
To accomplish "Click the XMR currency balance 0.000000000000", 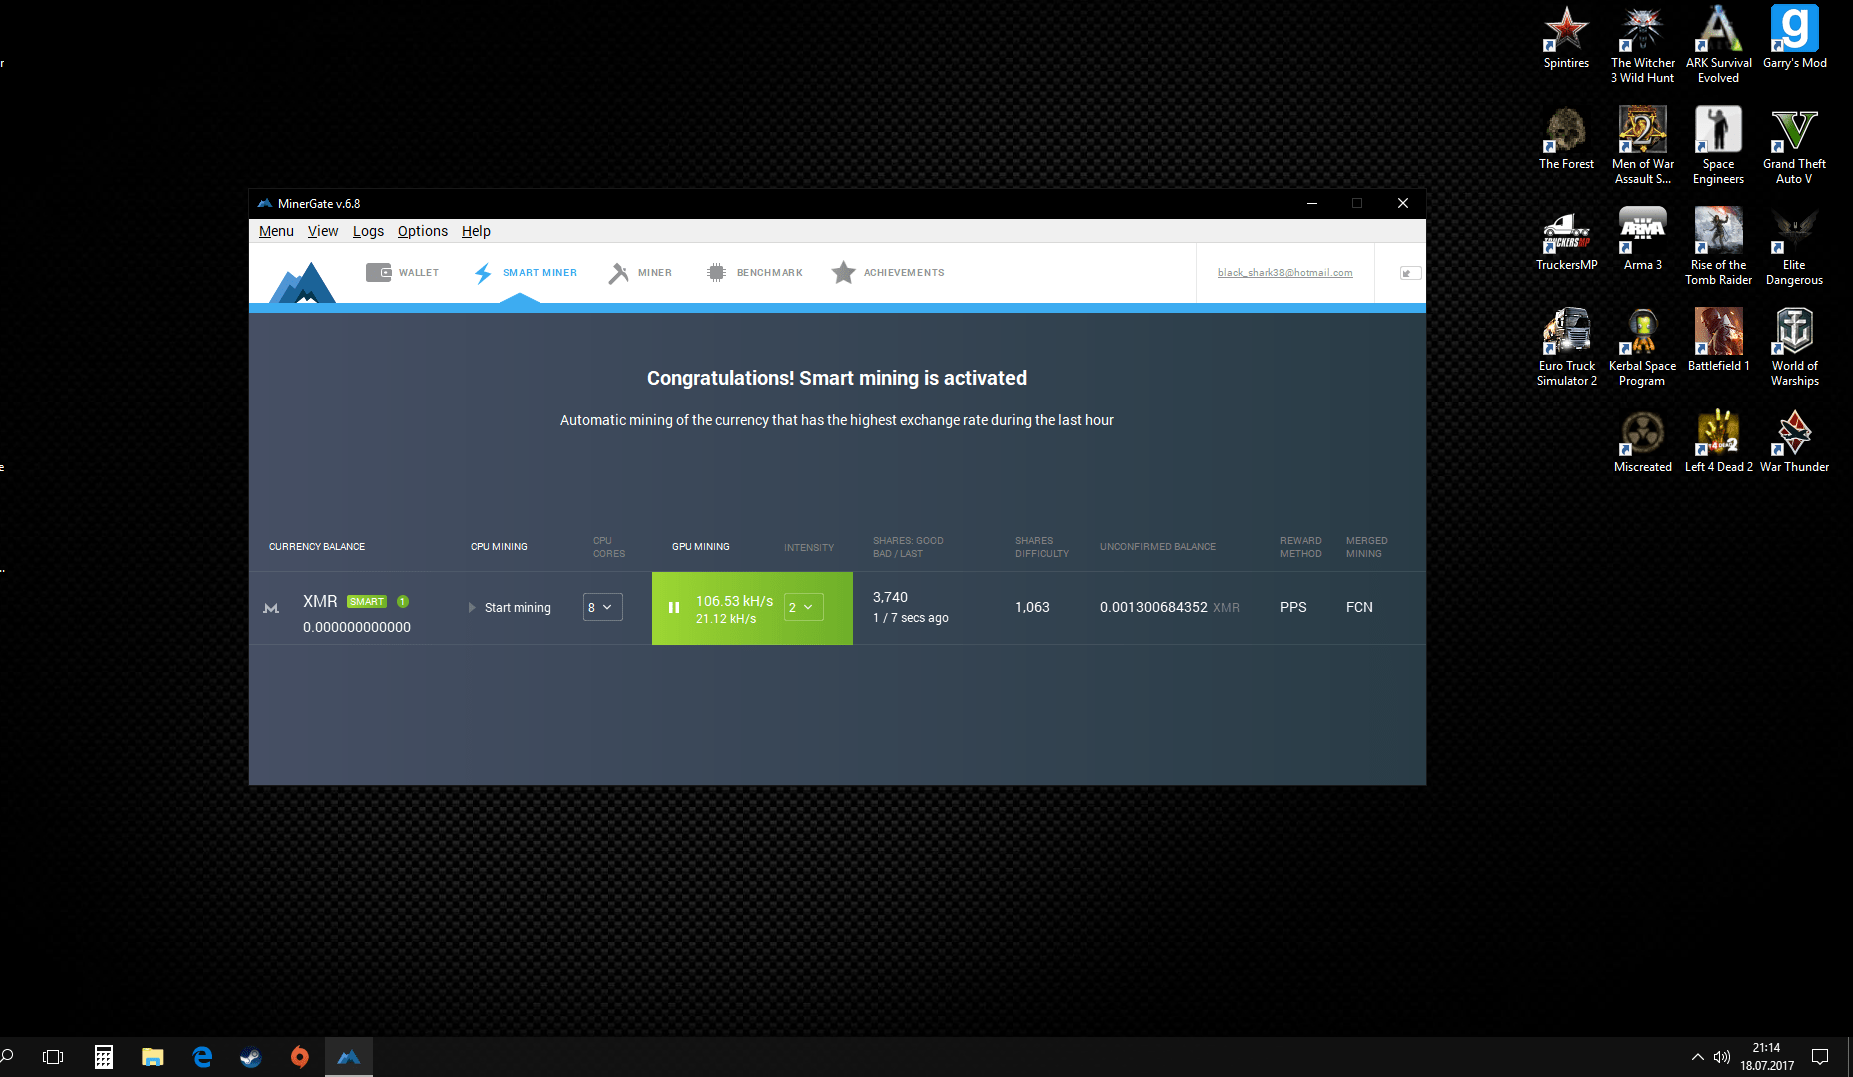I will tap(357, 627).
